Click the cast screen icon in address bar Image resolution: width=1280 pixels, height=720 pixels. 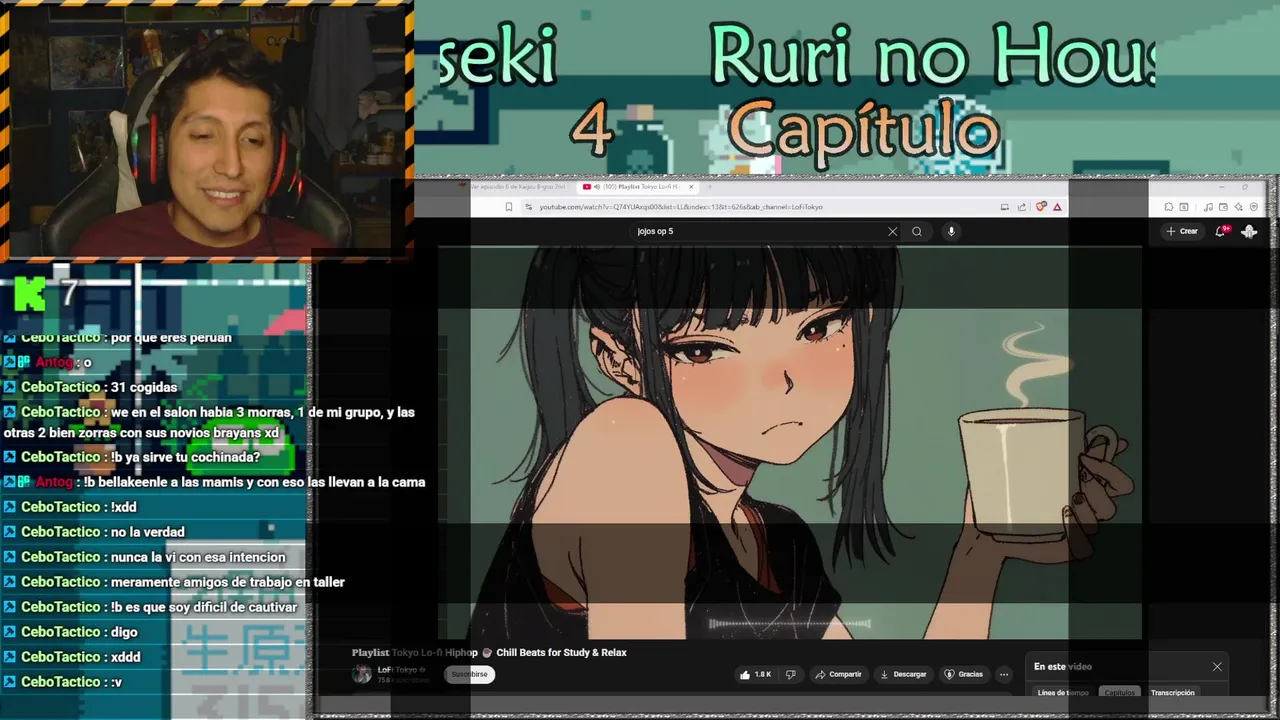coord(1005,207)
